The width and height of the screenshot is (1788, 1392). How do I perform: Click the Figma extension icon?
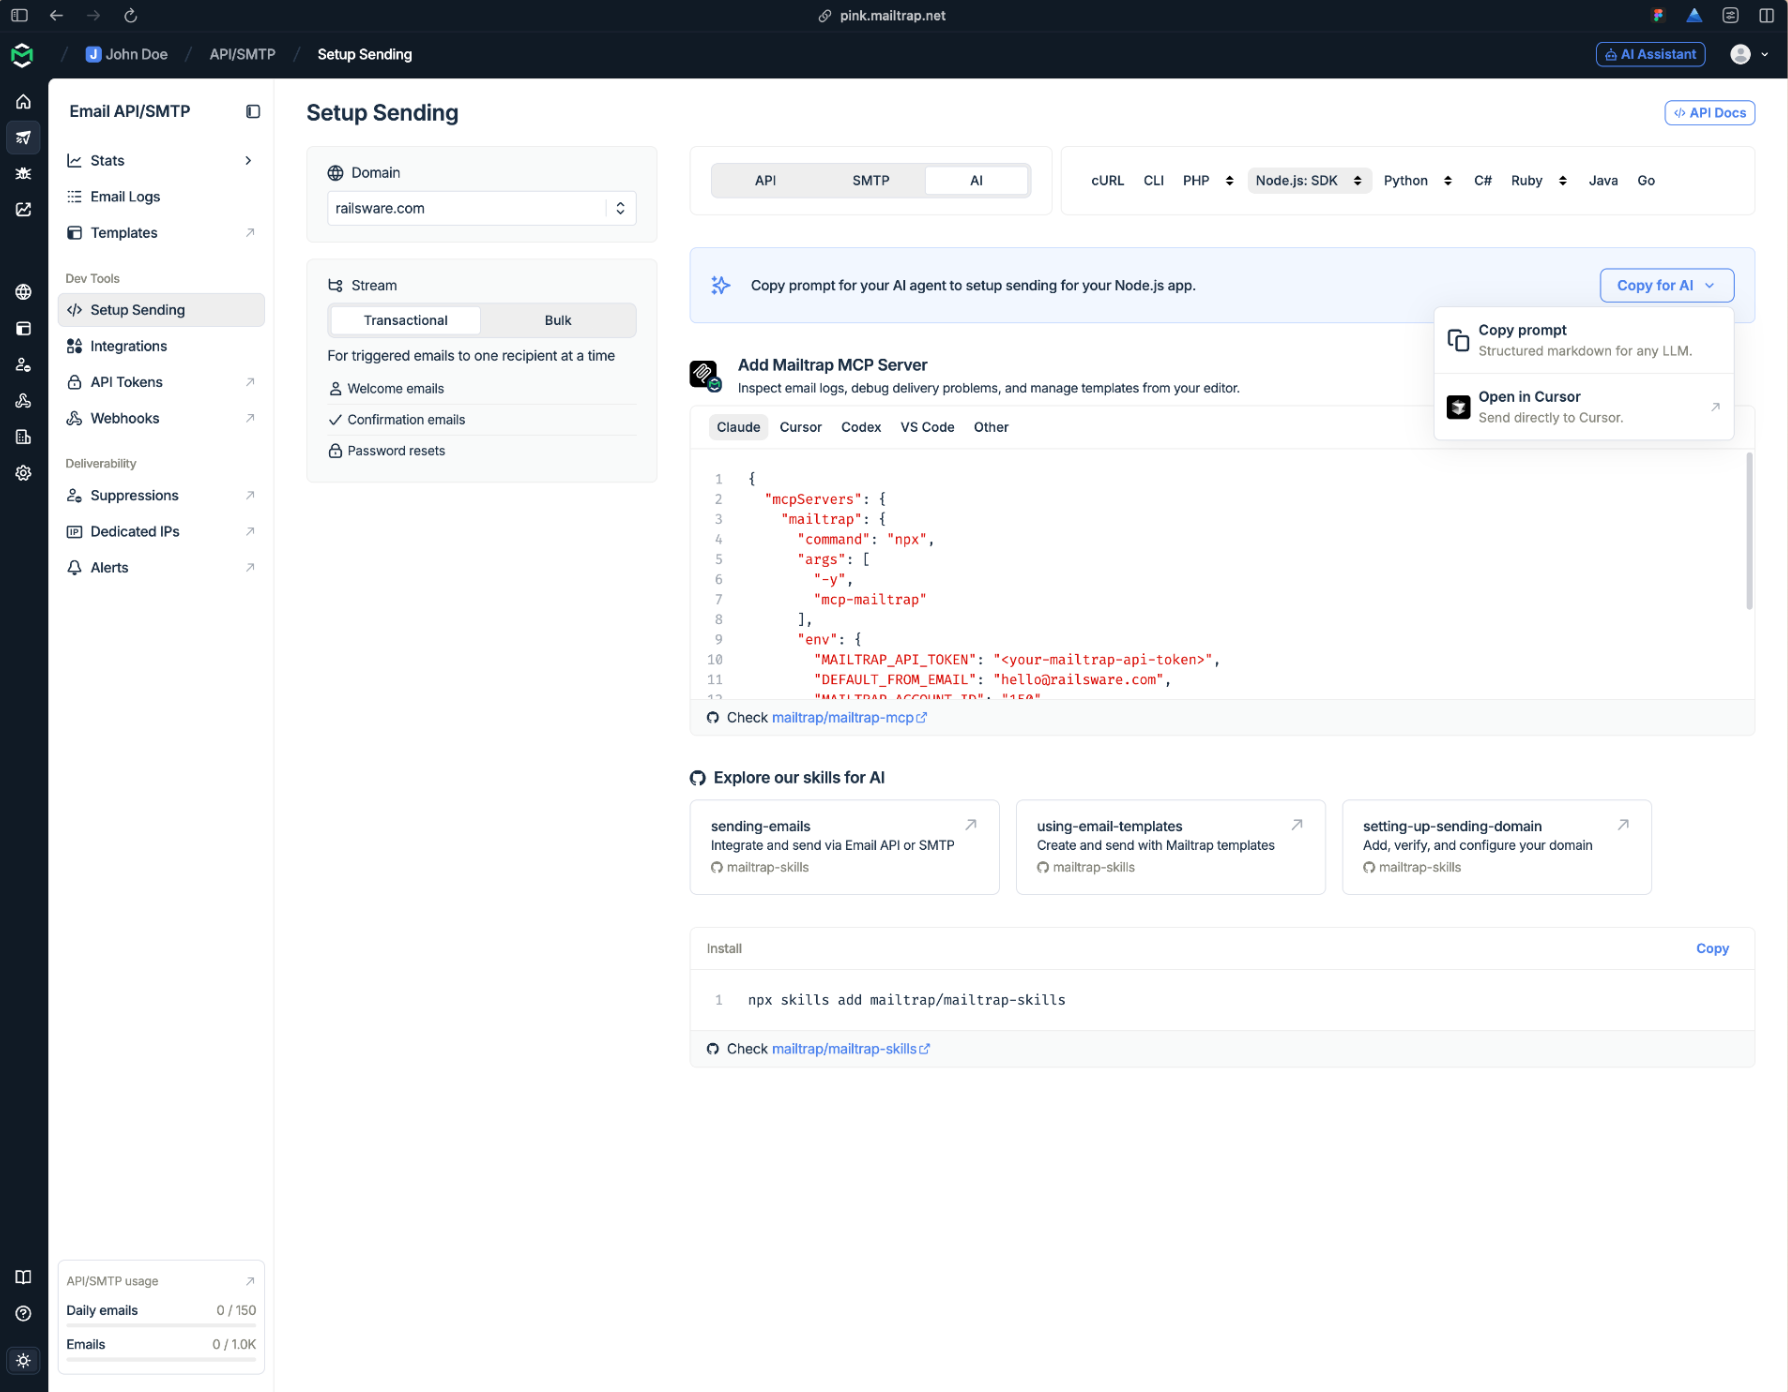pos(1658,15)
